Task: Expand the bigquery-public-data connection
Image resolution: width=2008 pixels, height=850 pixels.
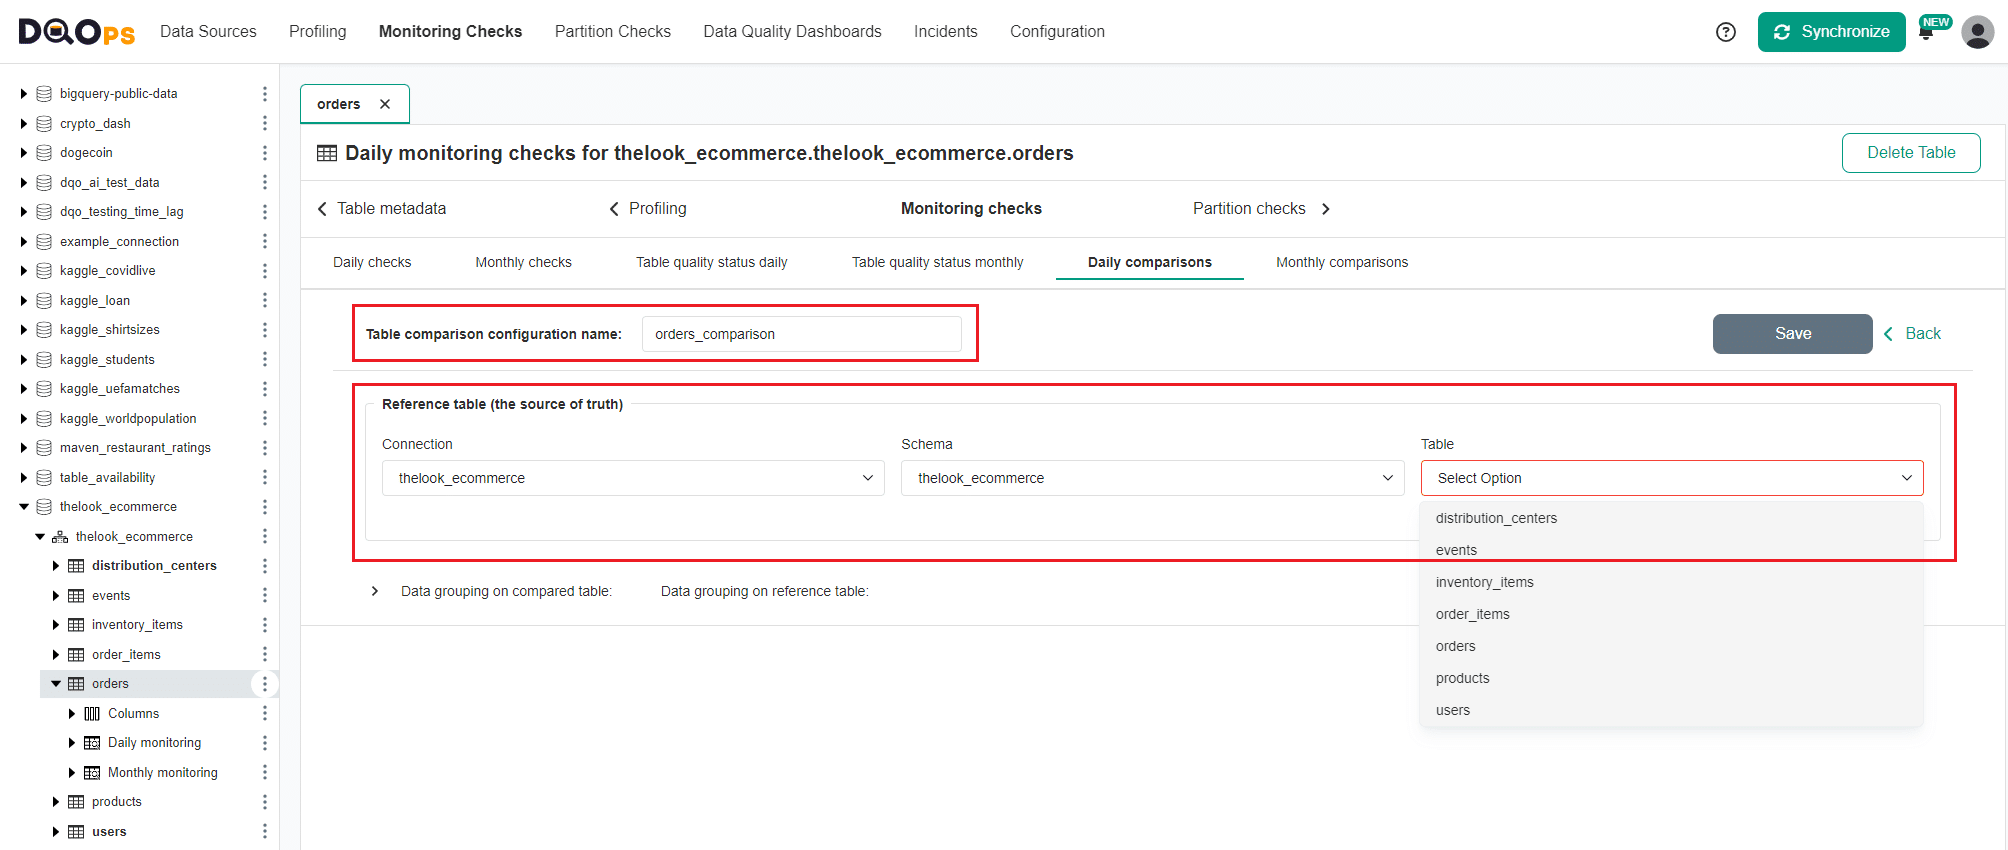Action: pyautogui.click(x=24, y=94)
